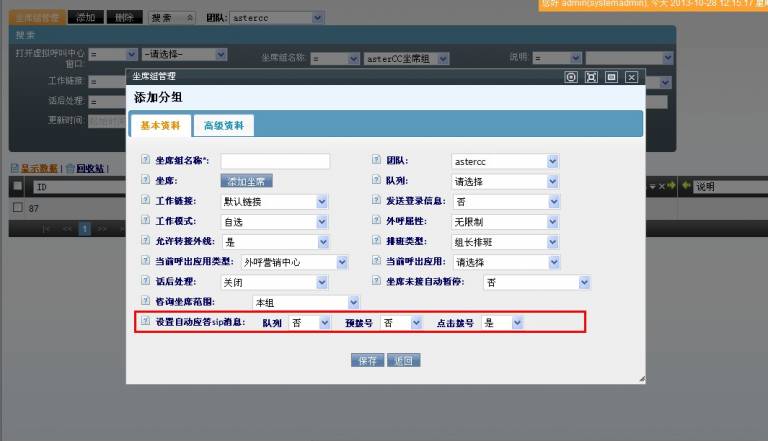768x441 pixels.
Task: Click into the 坐席组名称 text field
Action: pyautogui.click(x=275, y=161)
